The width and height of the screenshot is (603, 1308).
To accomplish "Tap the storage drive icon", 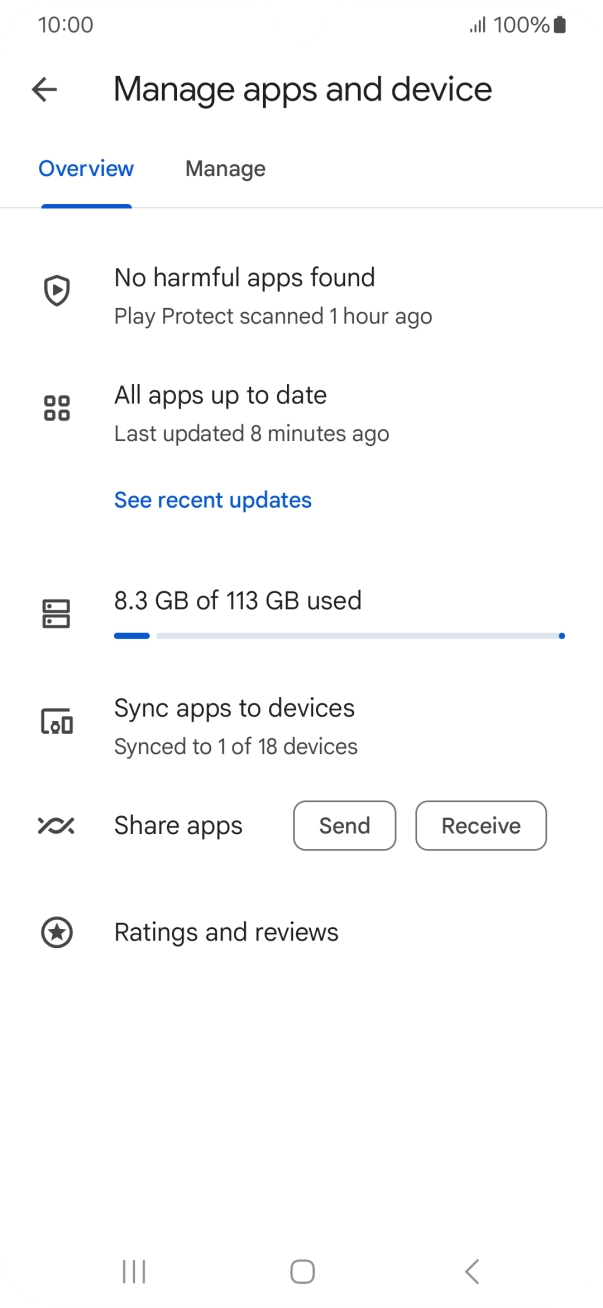I will [57, 614].
